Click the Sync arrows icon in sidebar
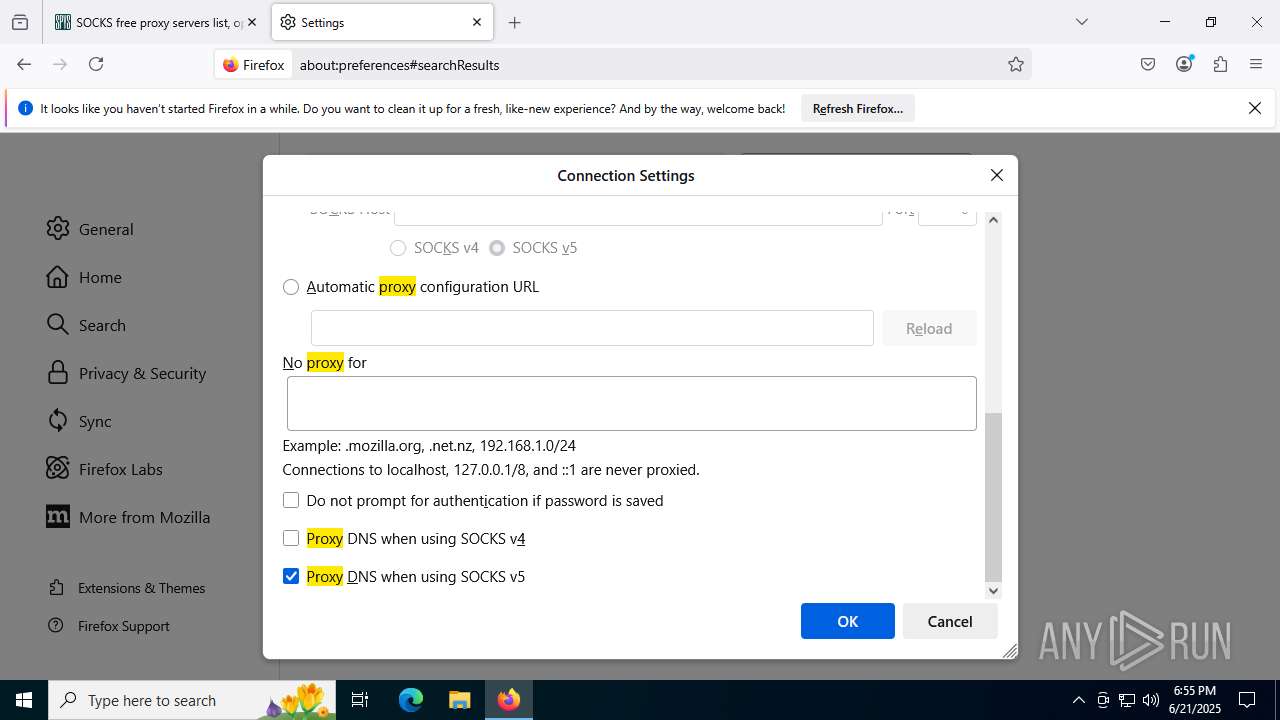Viewport: 1280px width, 720px height. tap(58, 421)
